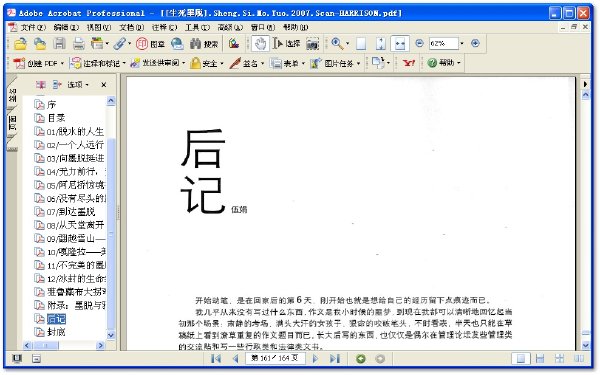Toggle continuous facing layout button
The image size is (600, 375).
(x=559, y=359)
